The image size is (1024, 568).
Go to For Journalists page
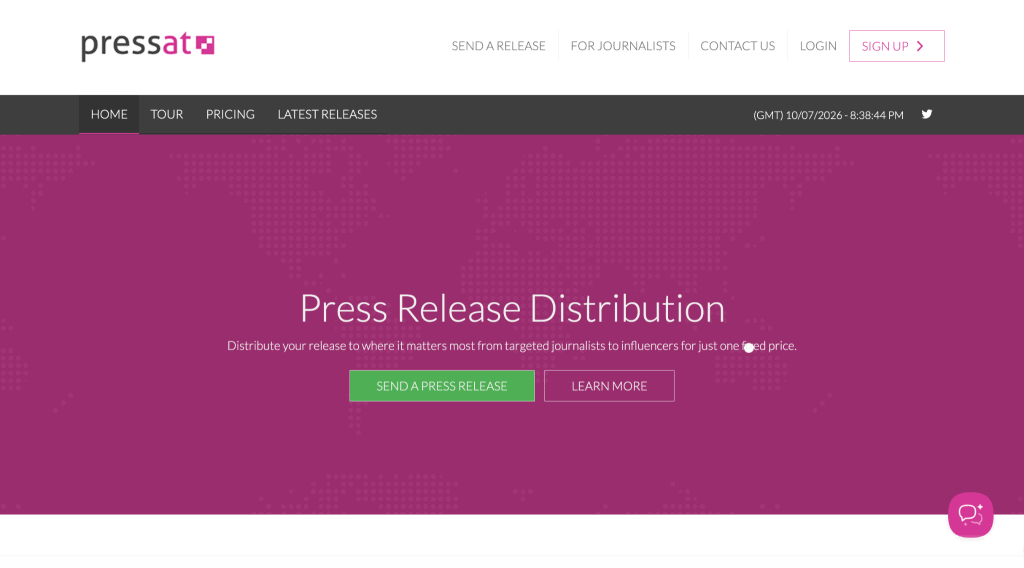tap(623, 46)
